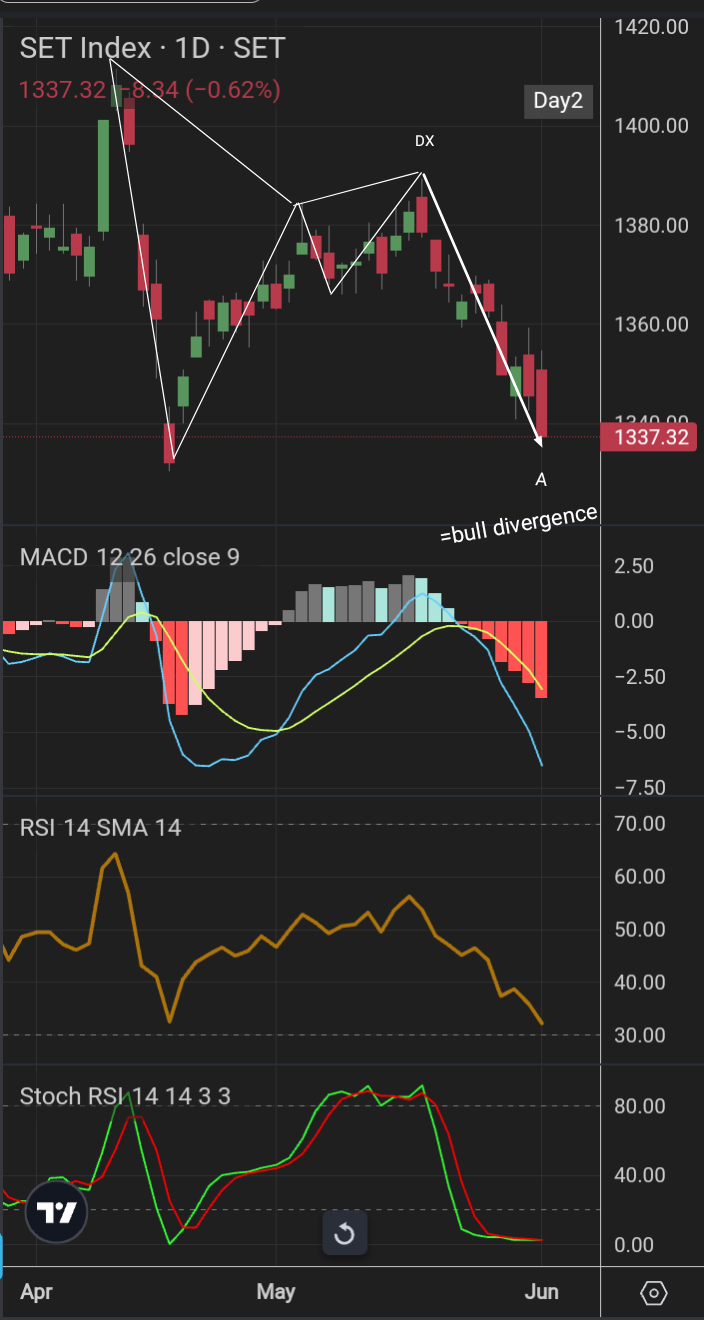Click the tall green candle below 1400

(103, 176)
